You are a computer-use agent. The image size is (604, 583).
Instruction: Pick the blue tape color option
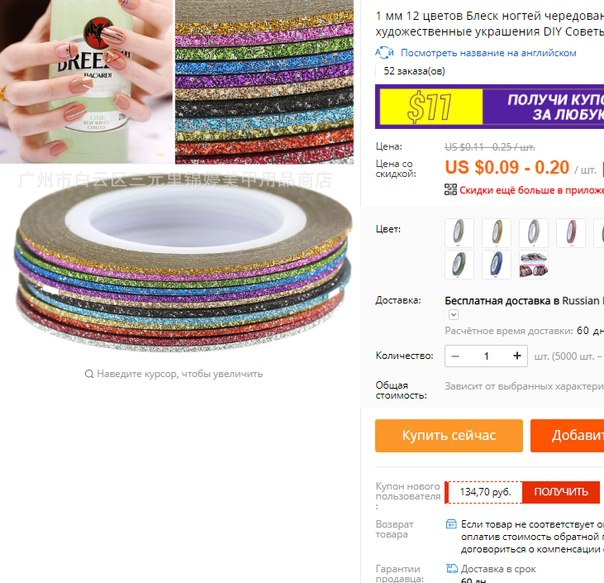point(496,264)
